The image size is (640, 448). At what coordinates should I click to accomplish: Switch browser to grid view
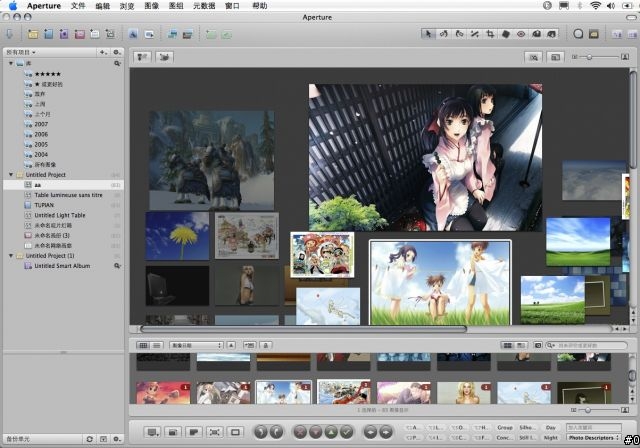(143, 345)
